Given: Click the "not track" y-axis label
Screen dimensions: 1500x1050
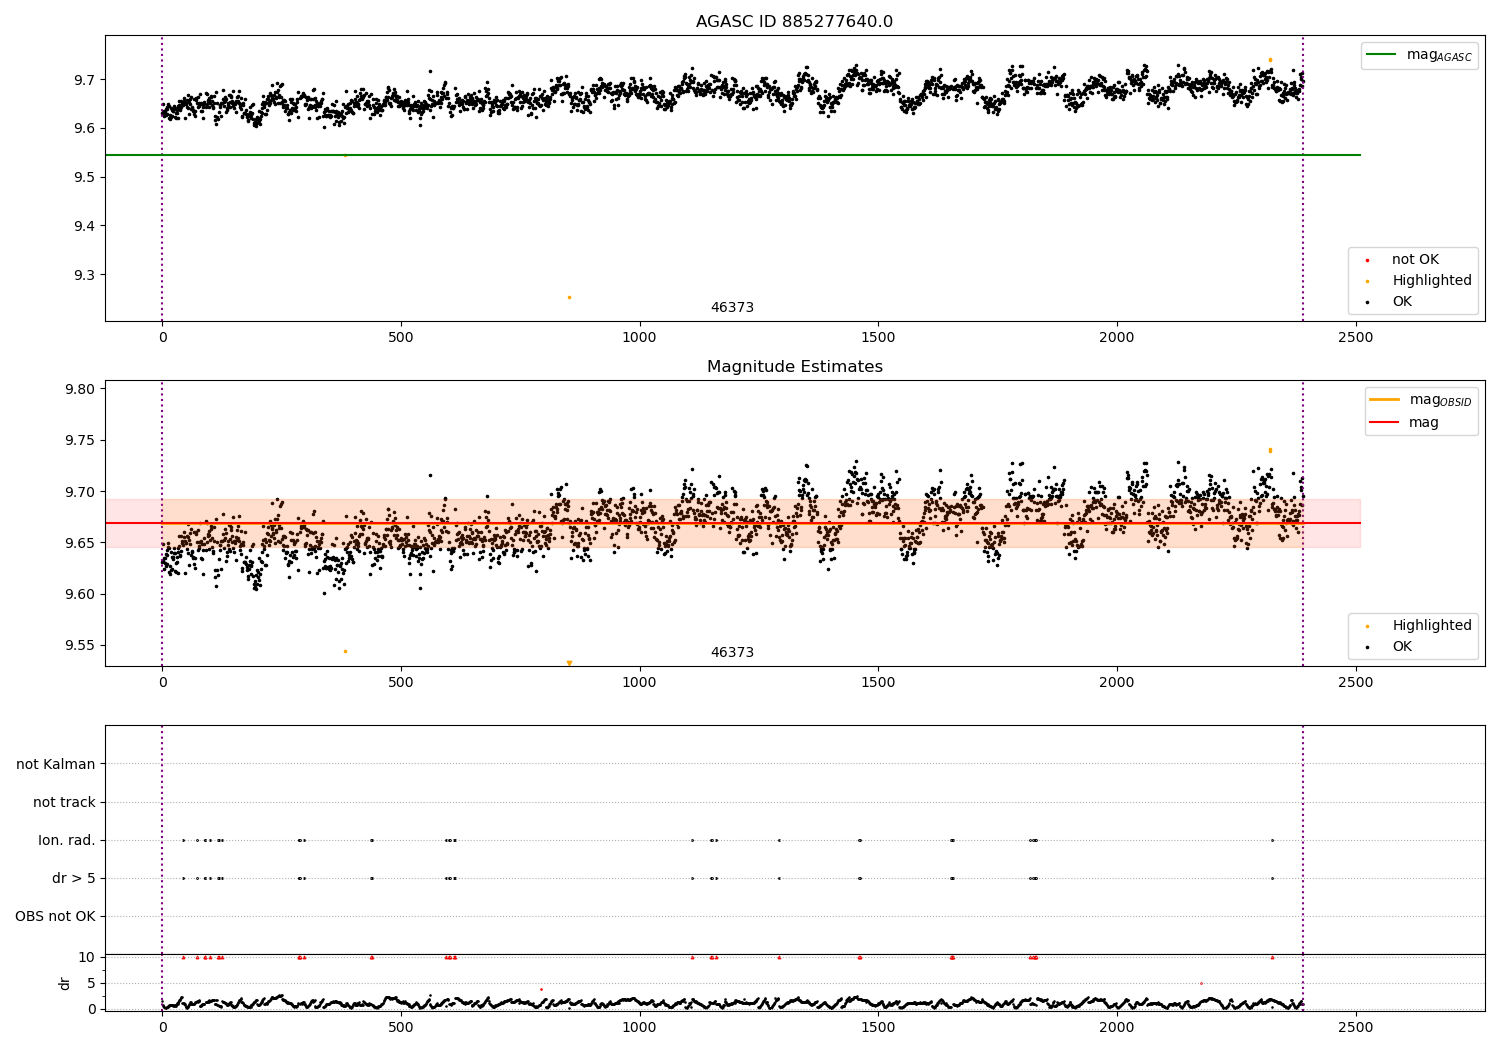Looking at the screenshot, I should click(64, 802).
